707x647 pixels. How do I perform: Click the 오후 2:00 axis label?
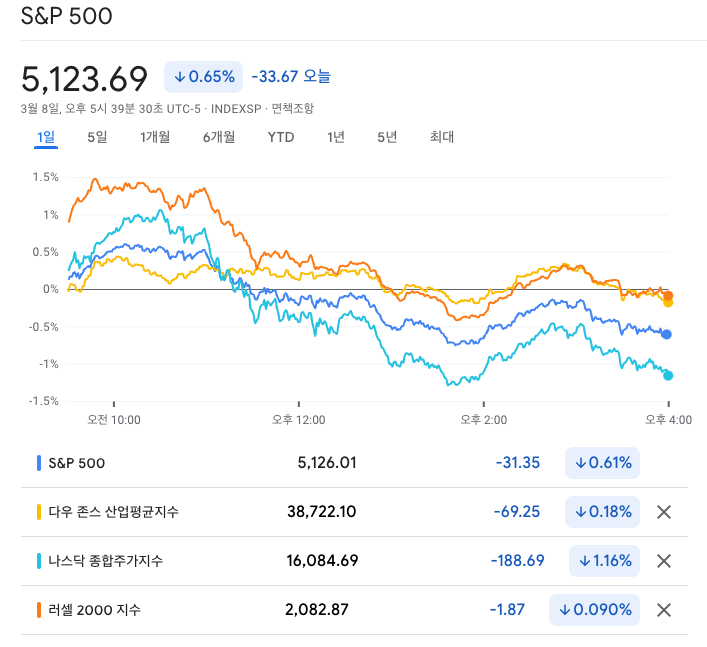click(x=483, y=420)
